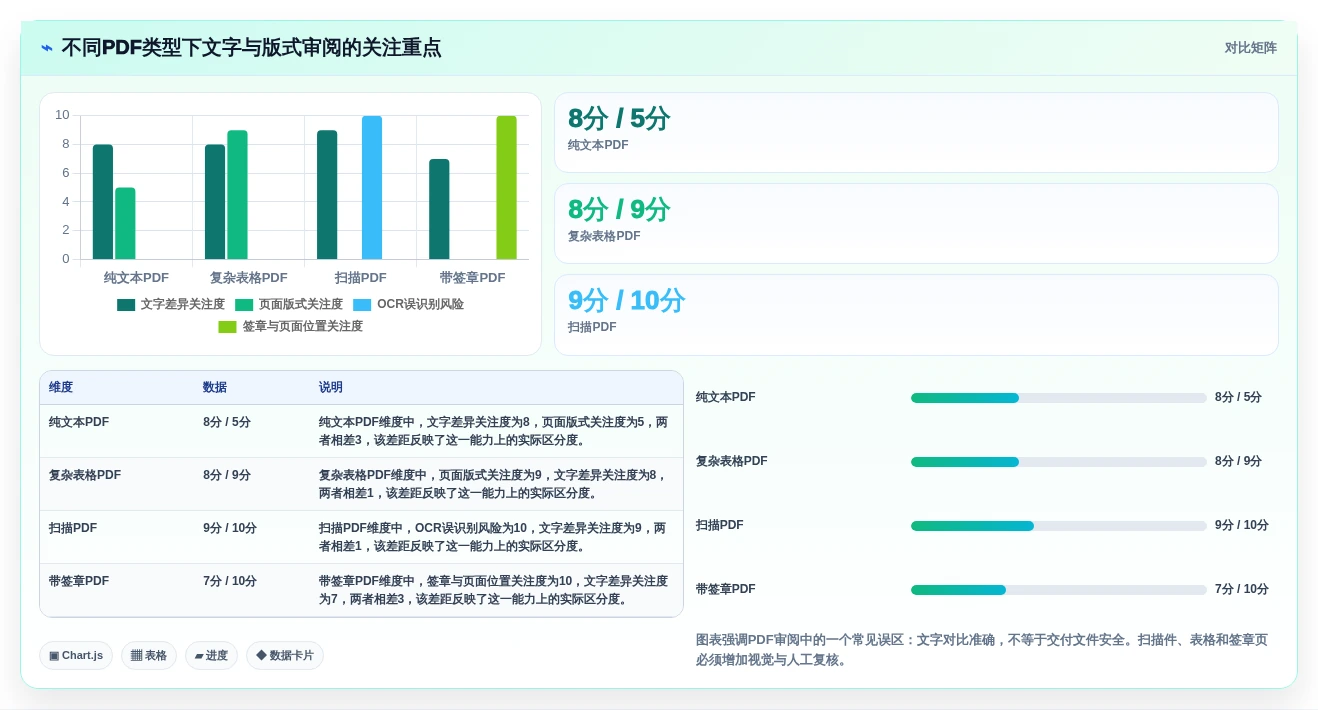Select the 复杂表格PDF table row name
Screen dimensions: 1318x710
pos(85,476)
